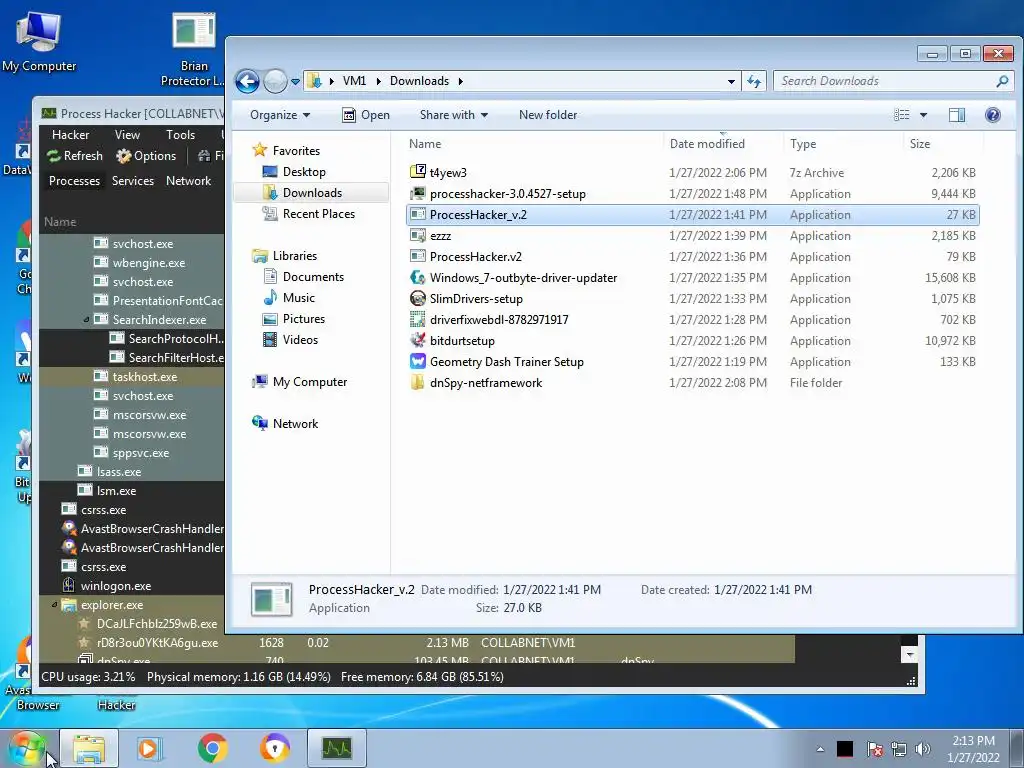The image size is (1024, 768).
Task: Select Downloads in navigation pane
Action: coord(312,193)
